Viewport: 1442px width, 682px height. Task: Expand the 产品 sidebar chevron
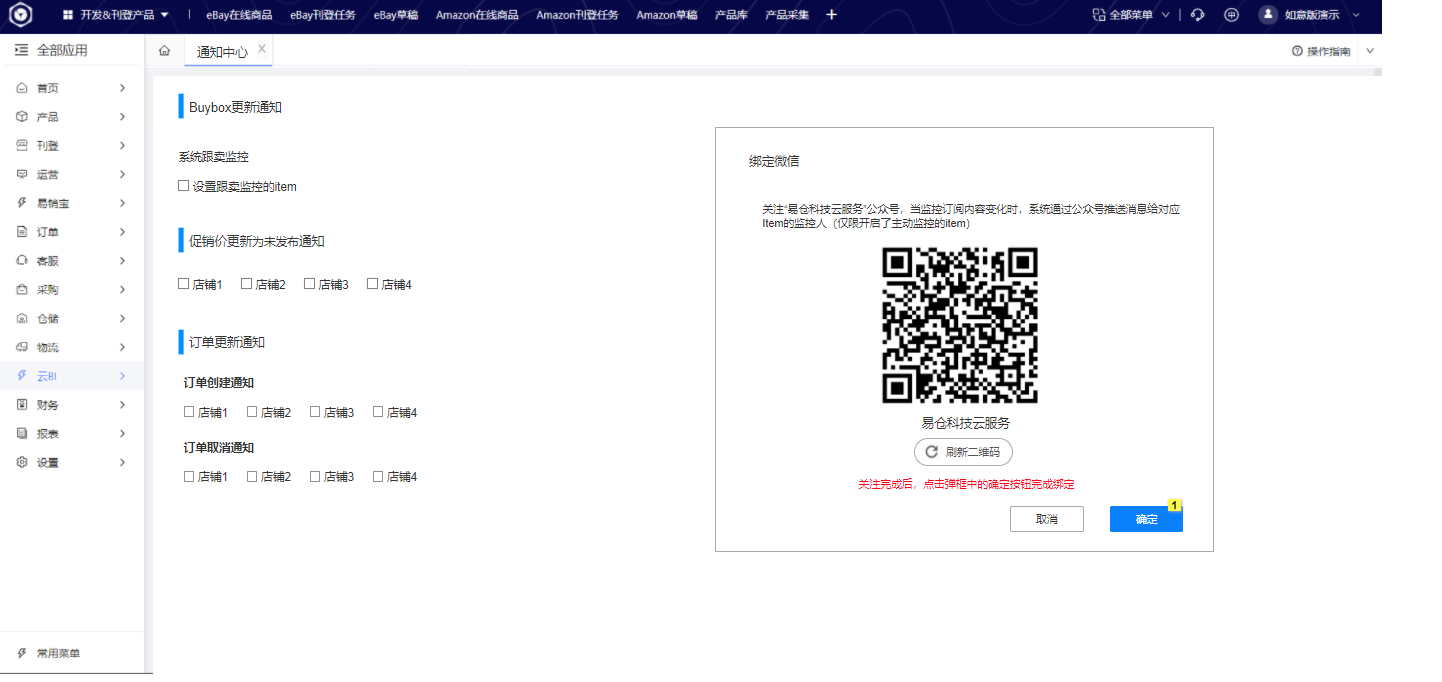(122, 117)
